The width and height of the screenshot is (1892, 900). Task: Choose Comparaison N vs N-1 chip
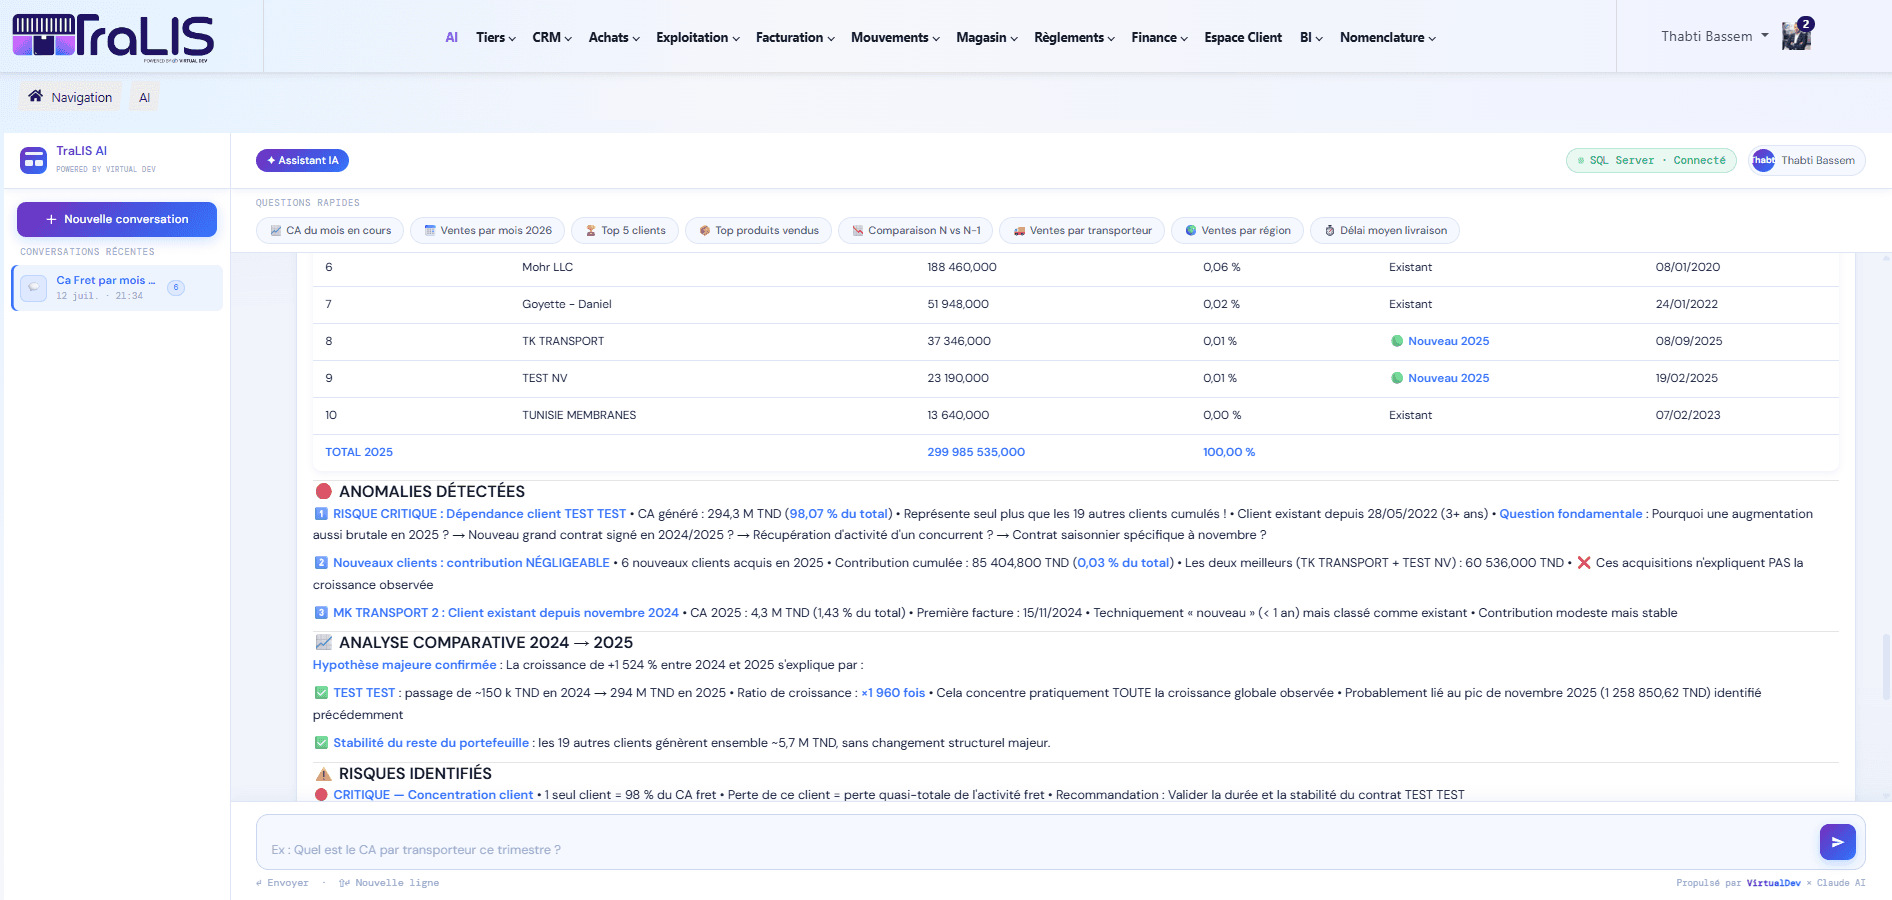coord(916,230)
